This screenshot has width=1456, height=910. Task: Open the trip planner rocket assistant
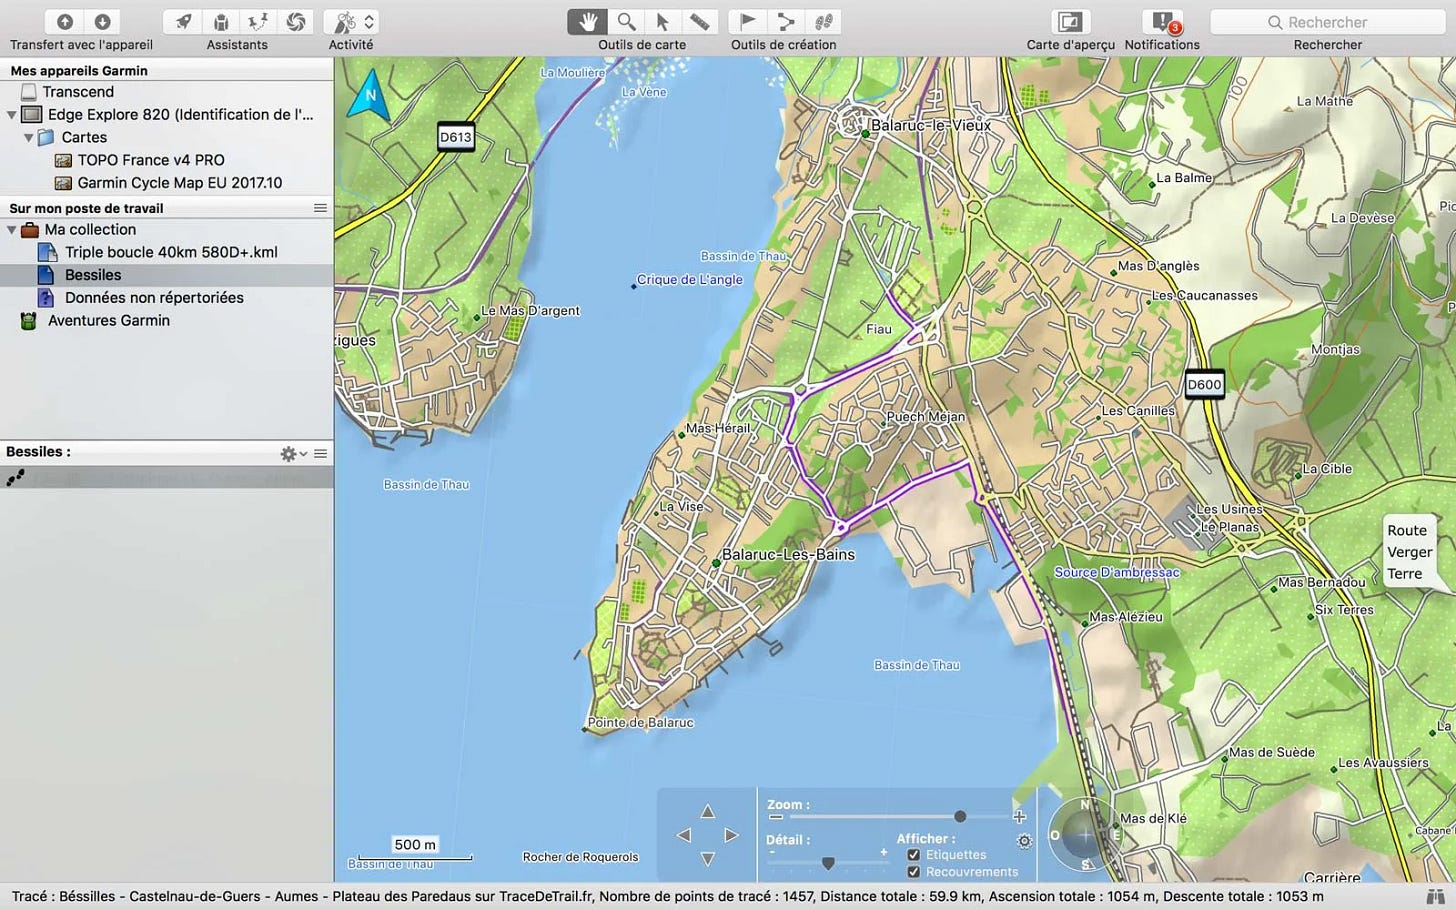pyautogui.click(x=183, y=21)
